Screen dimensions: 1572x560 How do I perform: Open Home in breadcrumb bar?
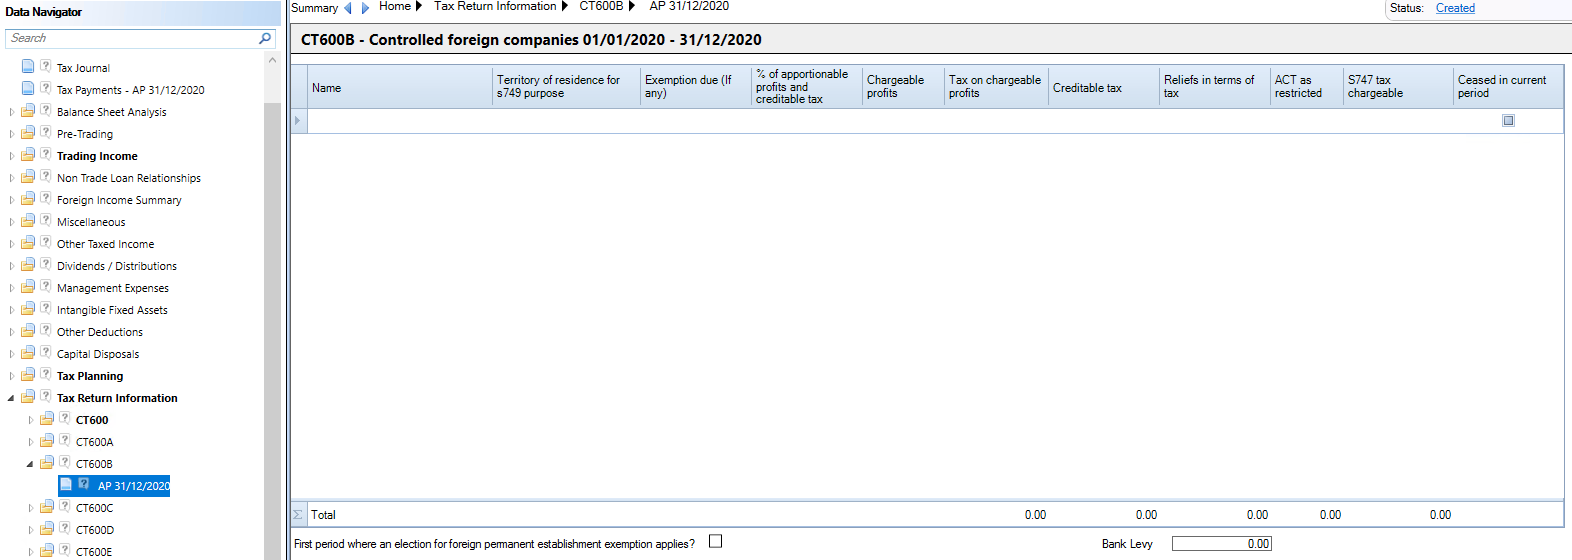(395, 6)
